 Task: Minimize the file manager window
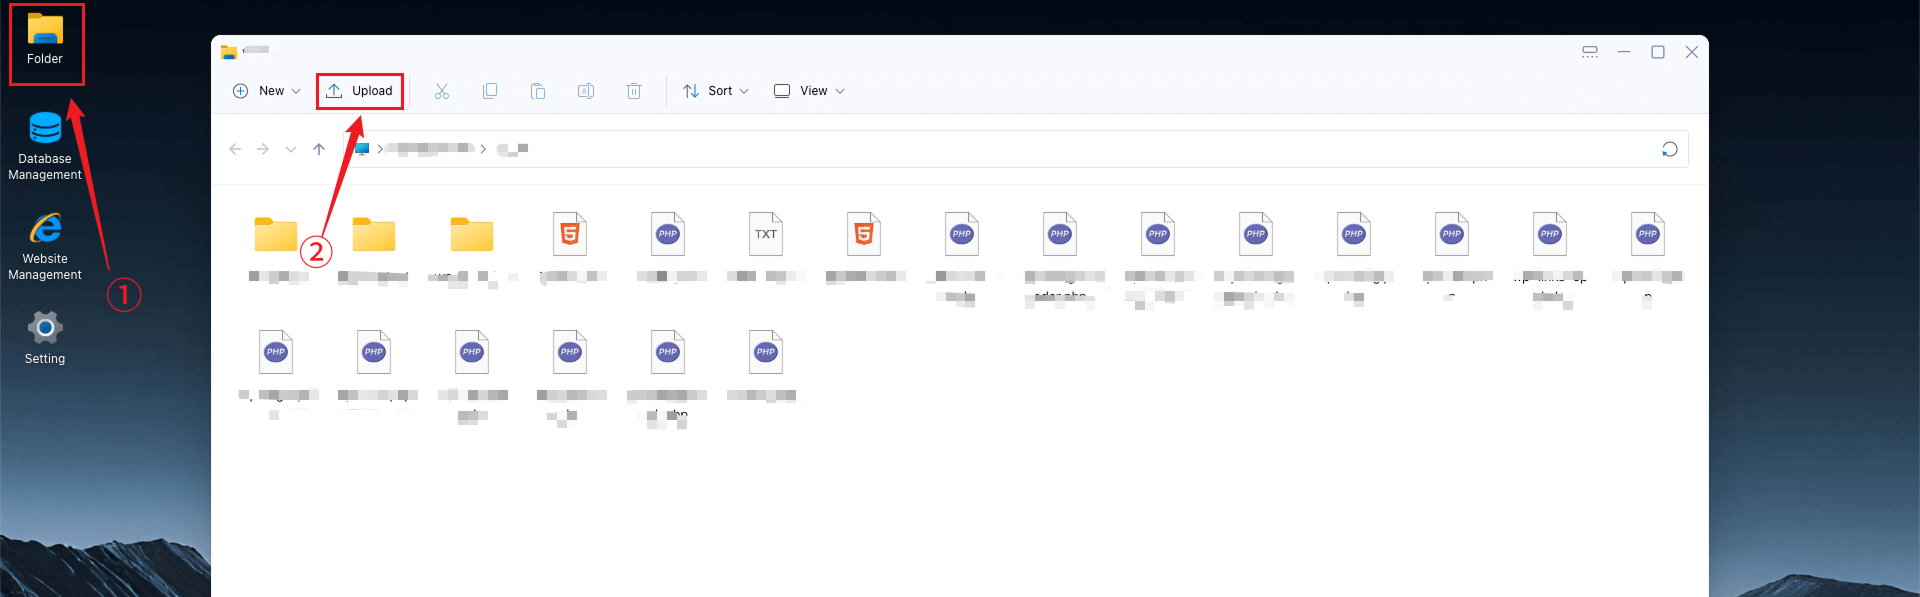[1624, 52]
